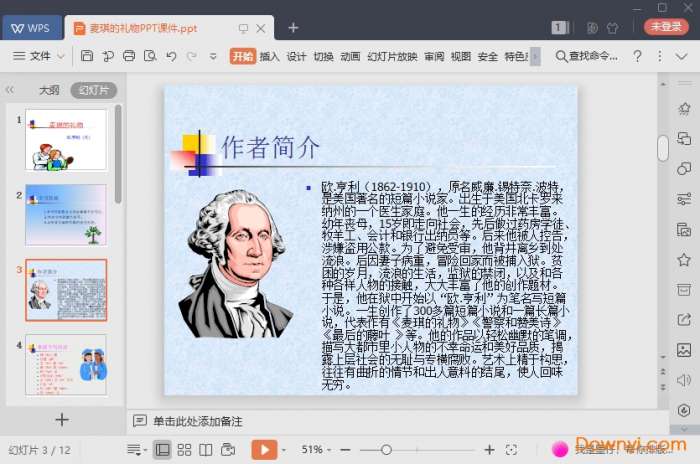Expand the 文件 dropdown arrow

click(61, 56)
